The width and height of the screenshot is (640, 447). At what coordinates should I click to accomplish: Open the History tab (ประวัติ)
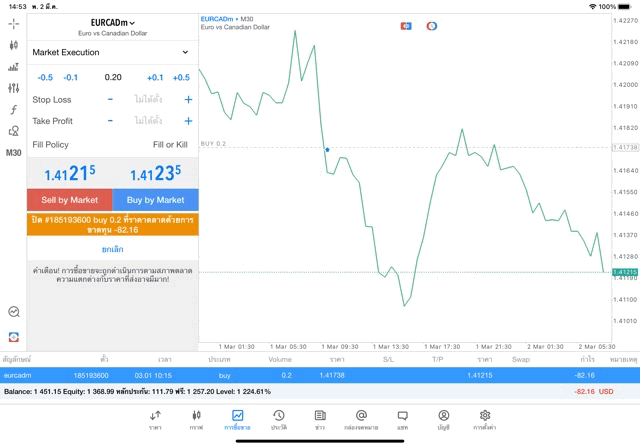click(x=279, y=420)
